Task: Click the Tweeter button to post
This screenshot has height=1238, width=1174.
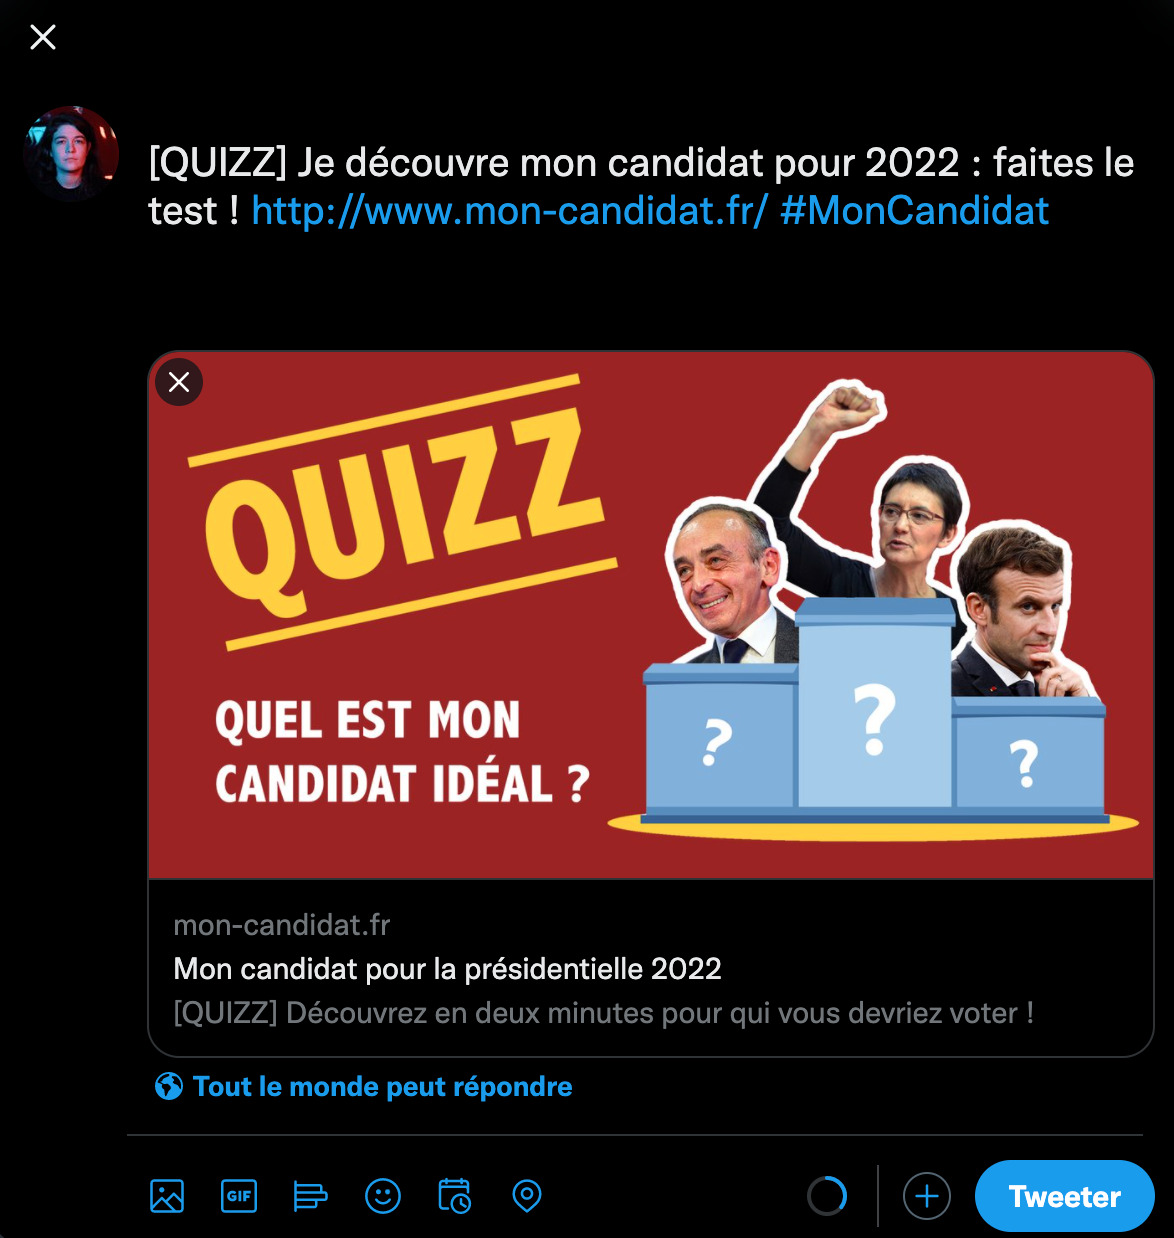Action: [x=1065, y=1196]
